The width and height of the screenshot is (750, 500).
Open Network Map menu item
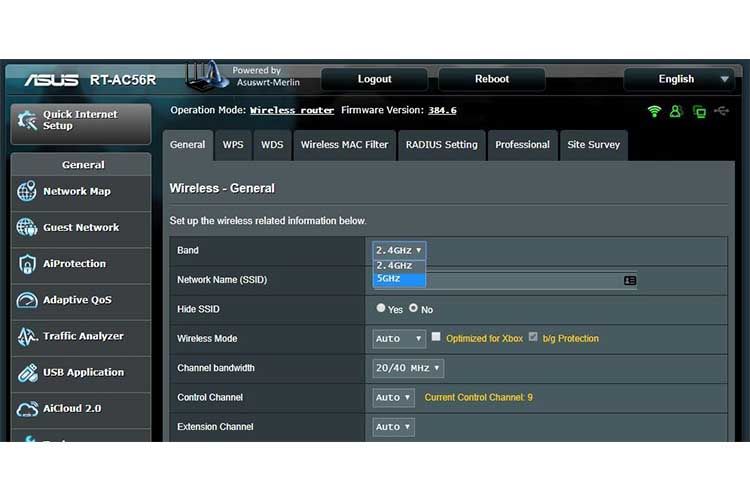pyautogui.click(x=81, y=191)
